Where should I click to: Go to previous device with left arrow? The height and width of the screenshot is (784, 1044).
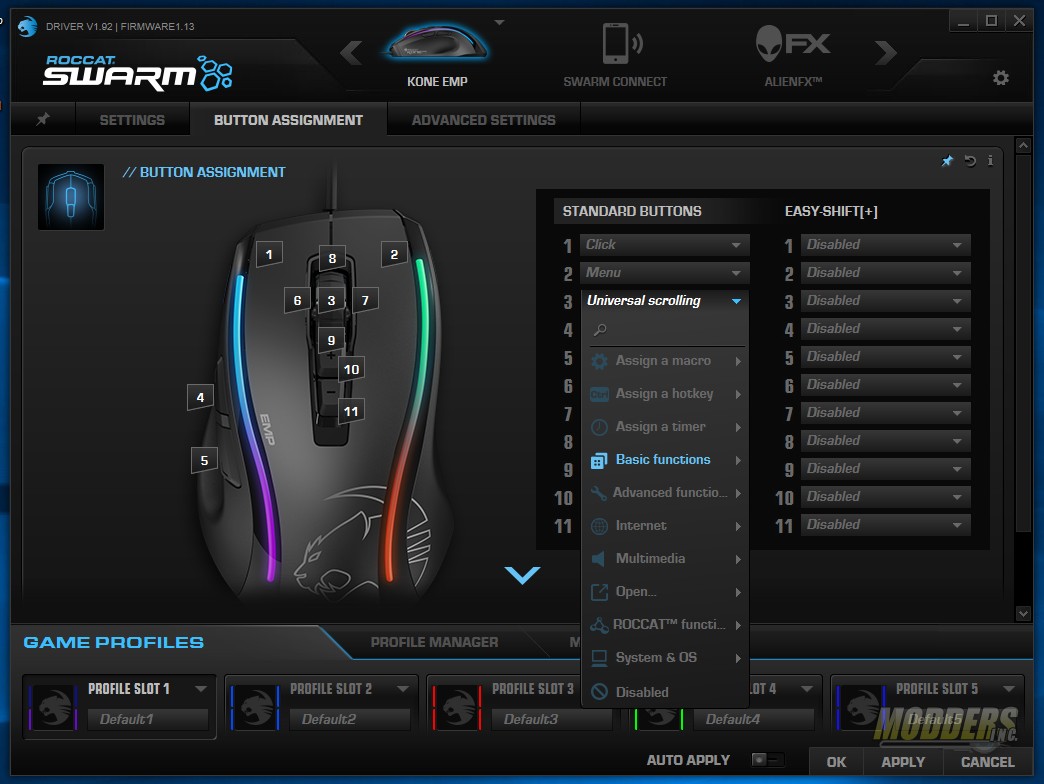[352, 53]
